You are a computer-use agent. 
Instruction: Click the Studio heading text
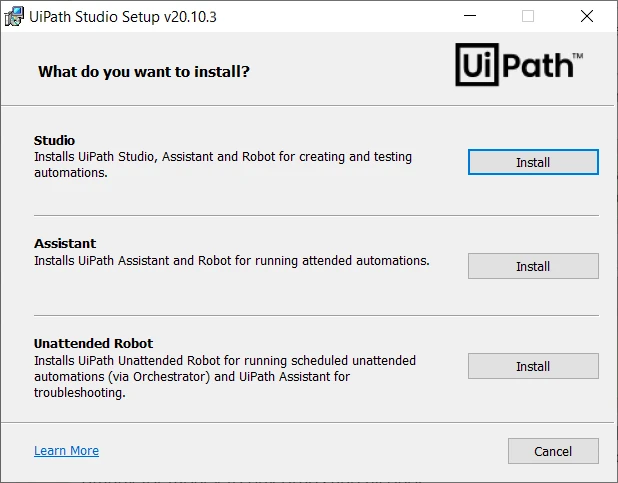(x=54, y=140)
